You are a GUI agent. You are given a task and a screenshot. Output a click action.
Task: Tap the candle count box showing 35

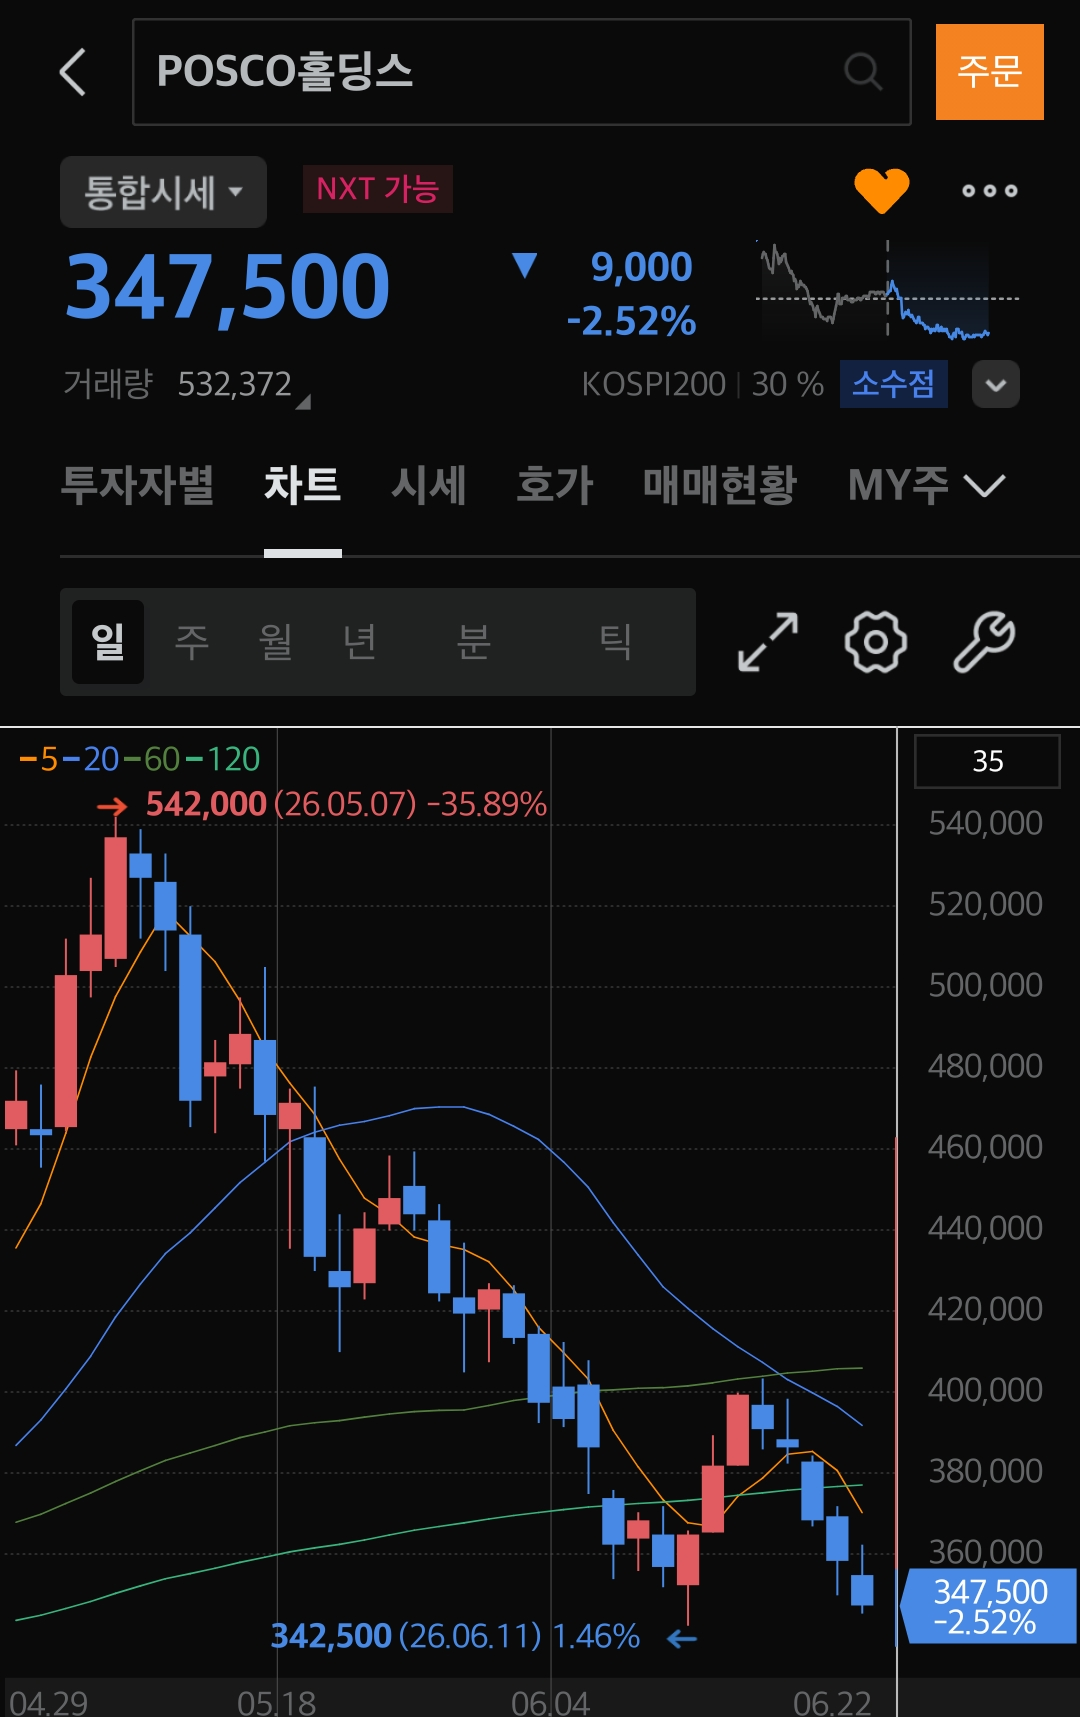tap(987, 761)
